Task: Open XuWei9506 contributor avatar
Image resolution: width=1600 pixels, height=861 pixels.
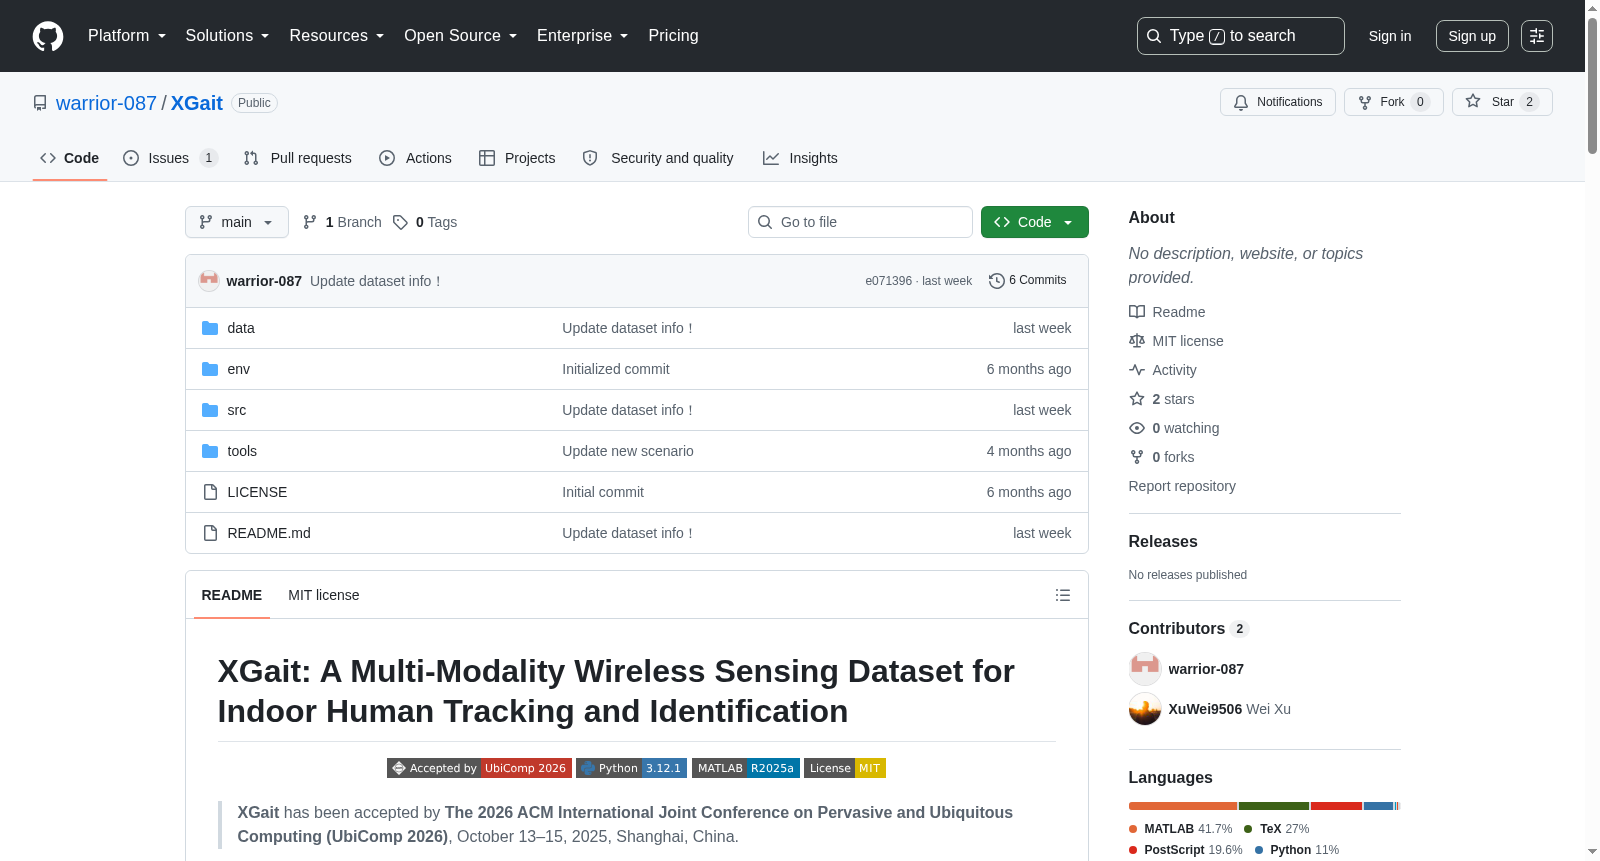Action: coord(1145,709)
